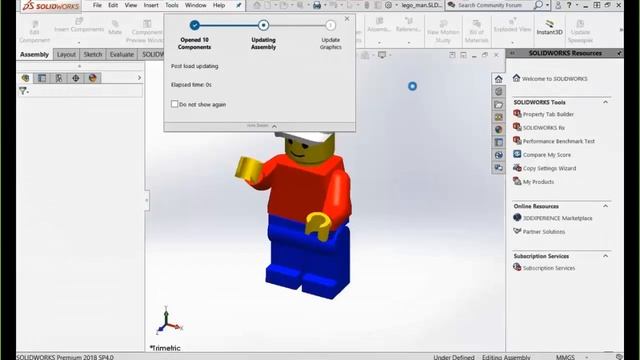
Task: Click Hide Details chevron in progress dialog
Action: point(274,126)
